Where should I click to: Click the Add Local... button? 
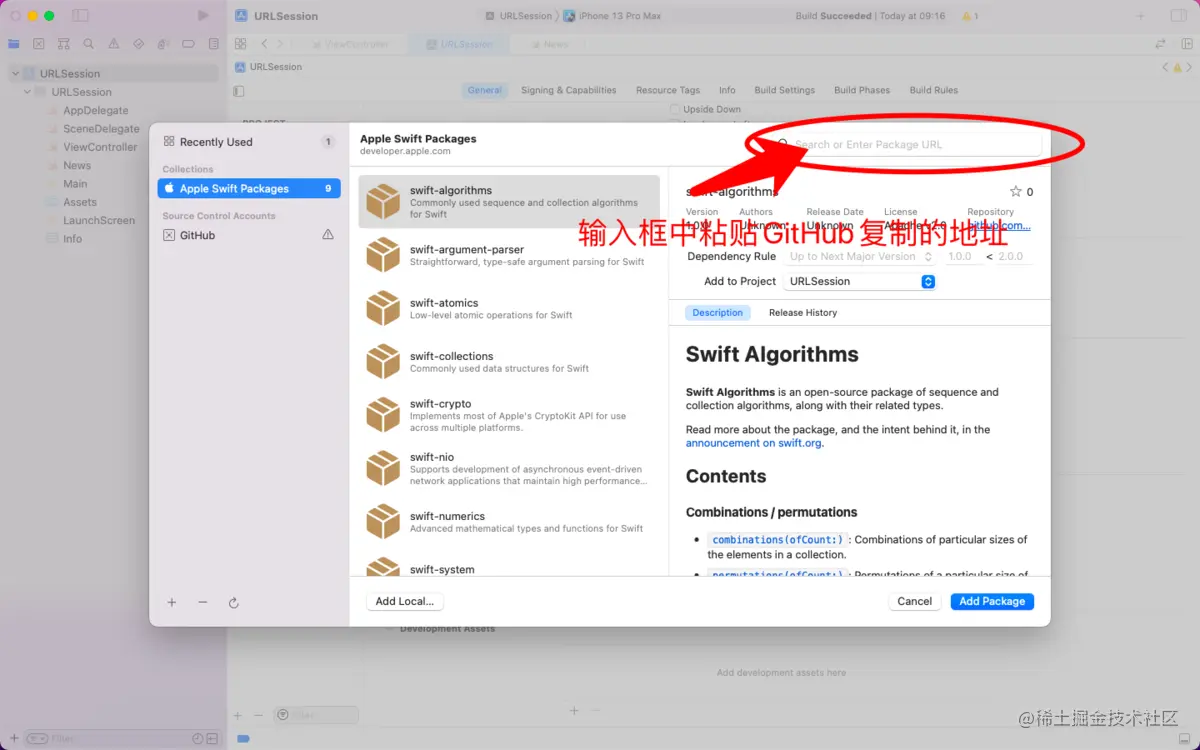click(405, 601)
